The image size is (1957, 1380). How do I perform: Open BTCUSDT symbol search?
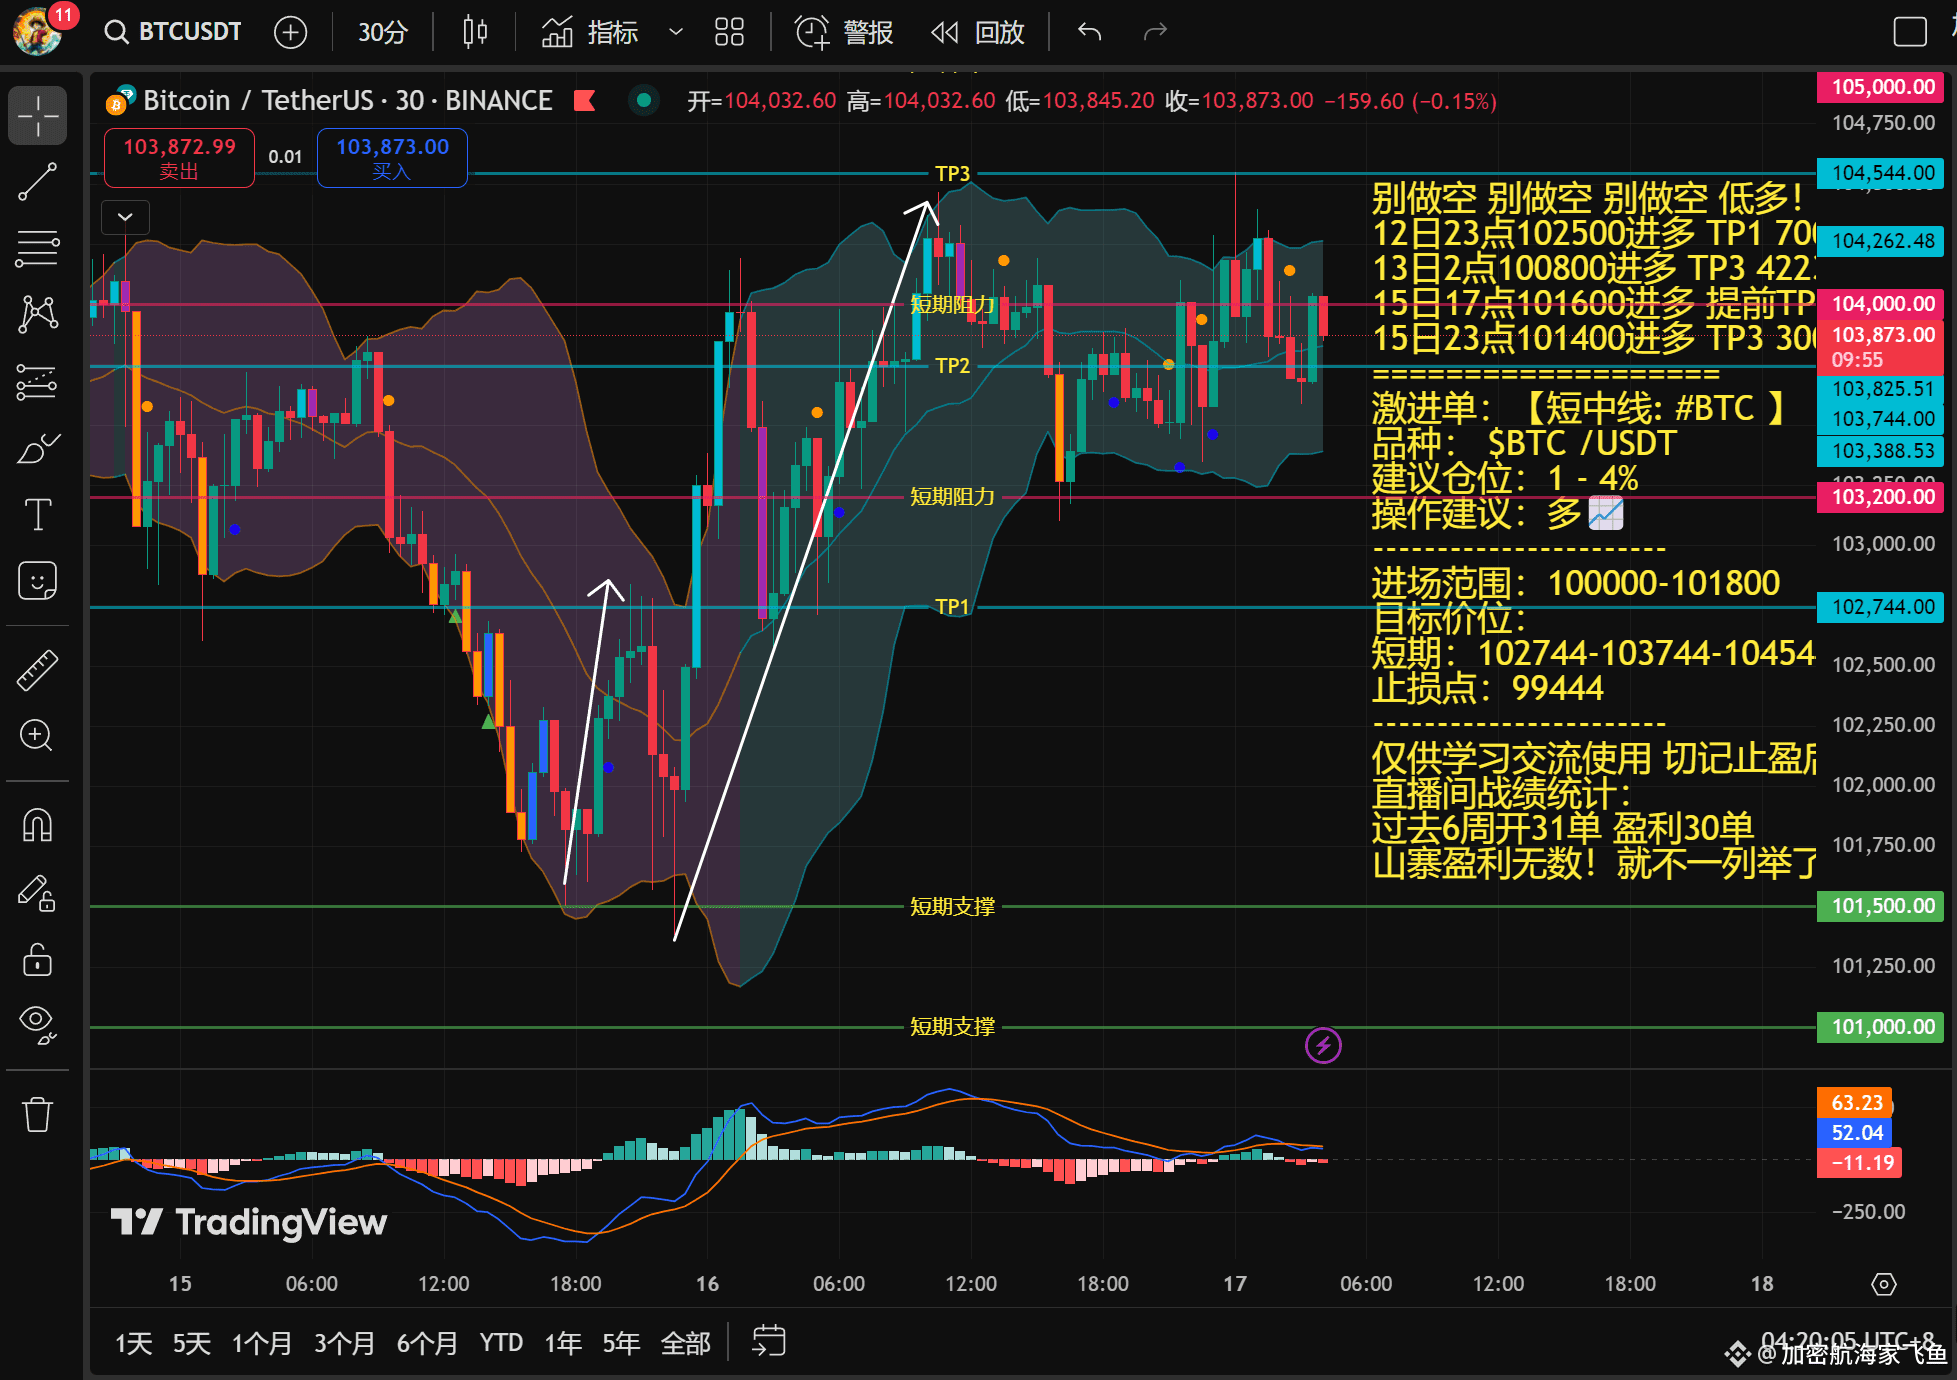(x=173, y=32)
